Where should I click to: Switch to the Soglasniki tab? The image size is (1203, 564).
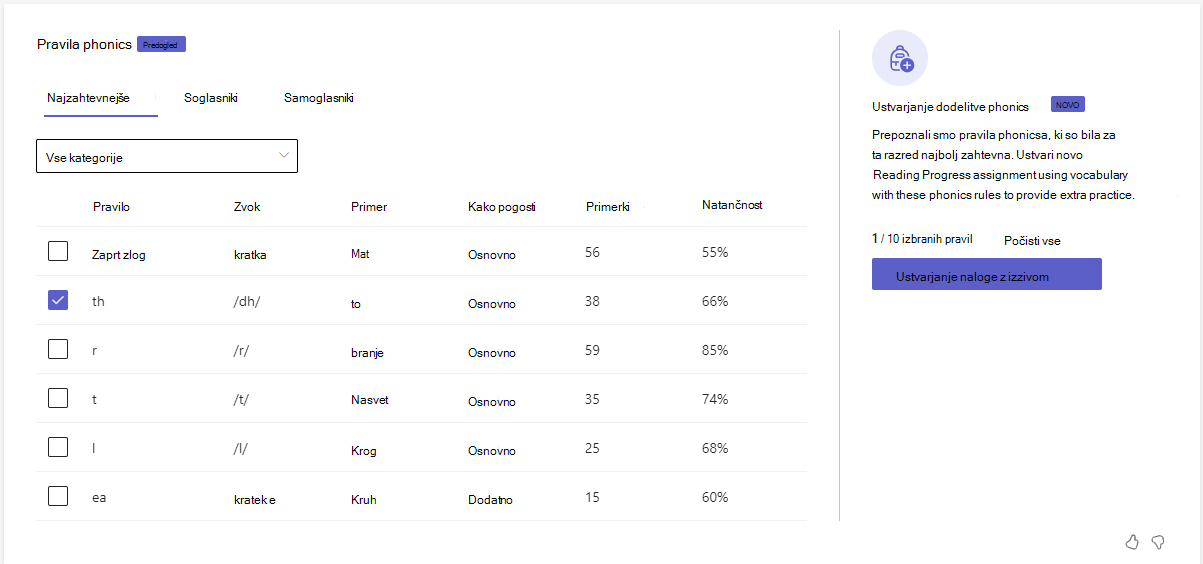[x=211, y=98]
